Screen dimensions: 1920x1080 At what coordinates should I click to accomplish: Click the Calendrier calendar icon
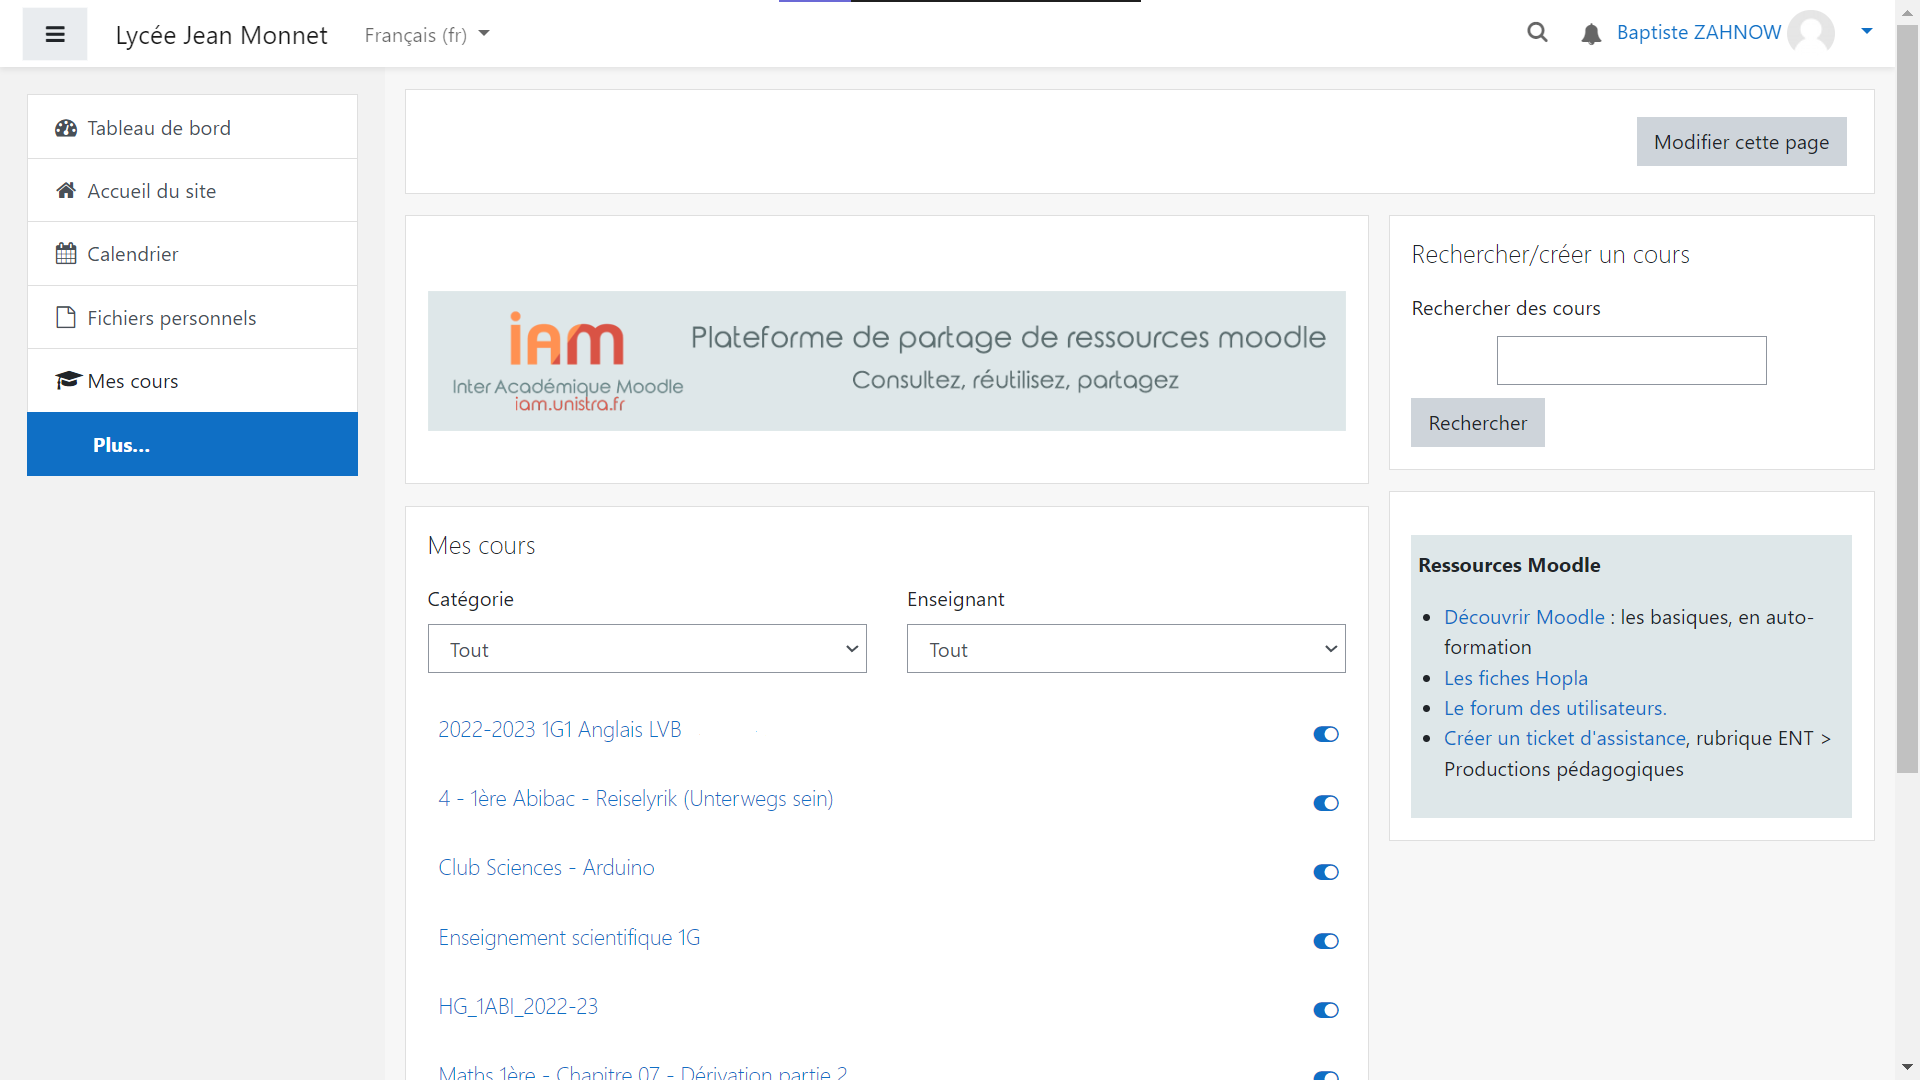pos(66,254)
